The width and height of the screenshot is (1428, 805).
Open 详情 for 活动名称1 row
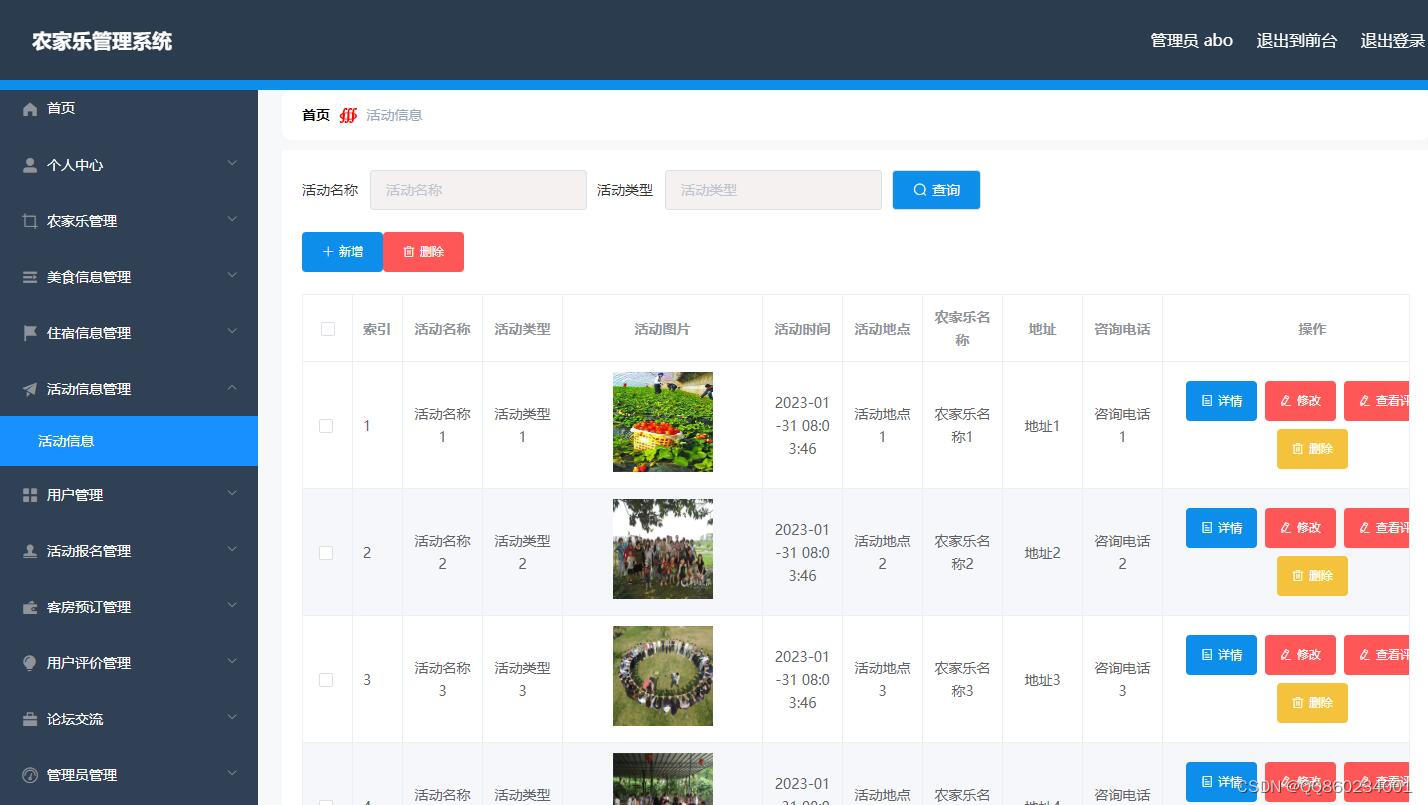click(1221, 401)
